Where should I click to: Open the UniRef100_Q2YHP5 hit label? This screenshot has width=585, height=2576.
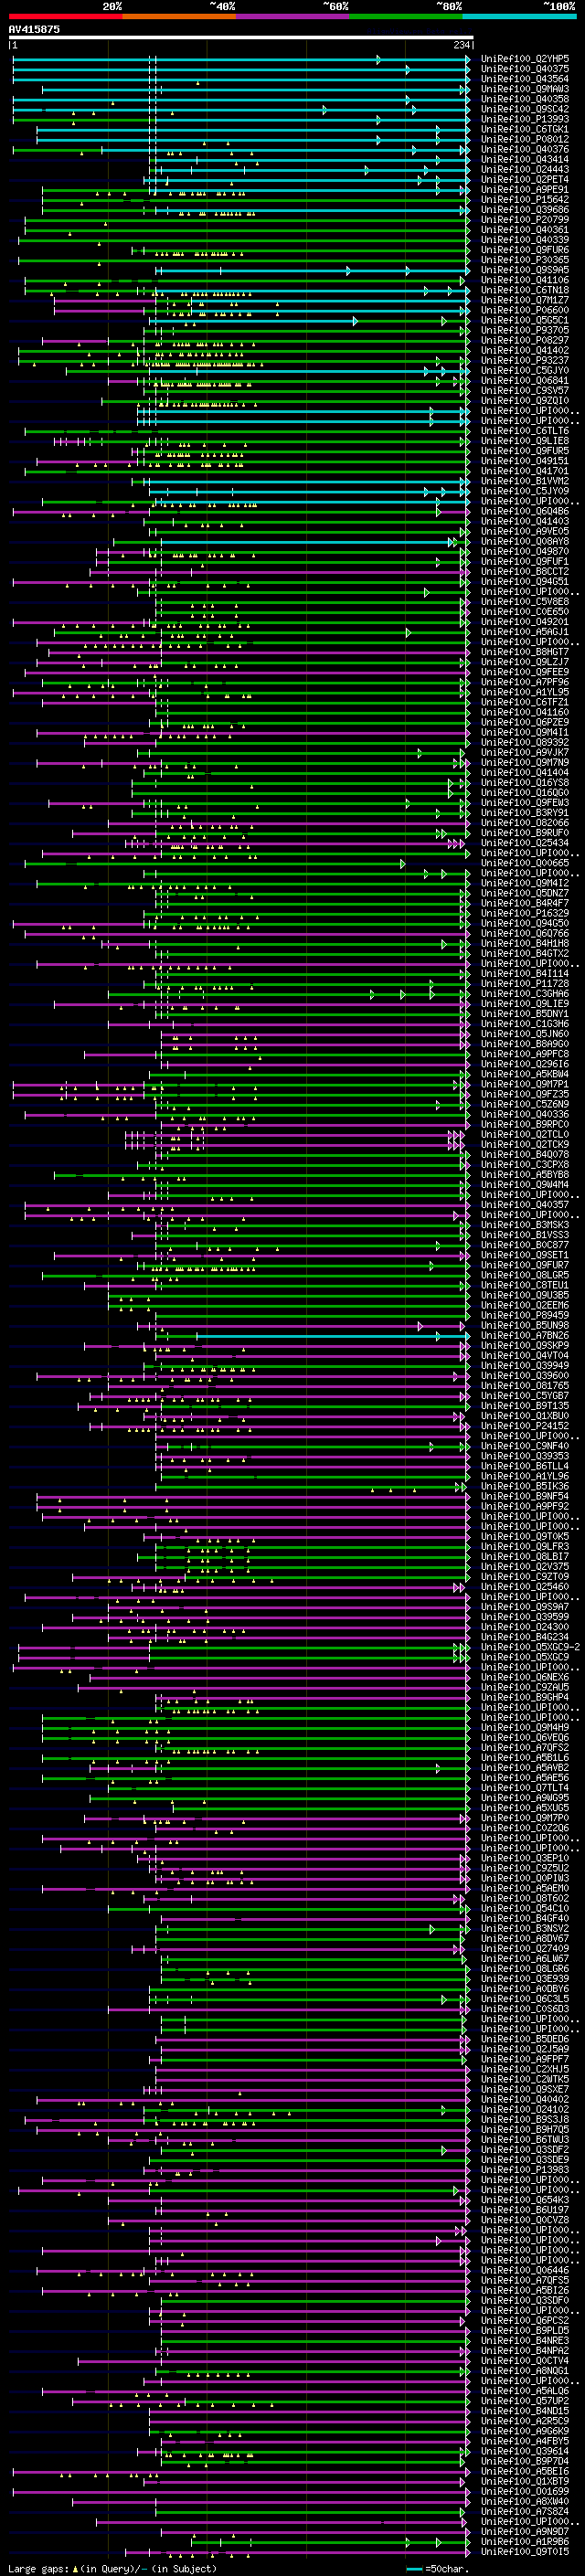pyautogui.click(x=524, y=60)
